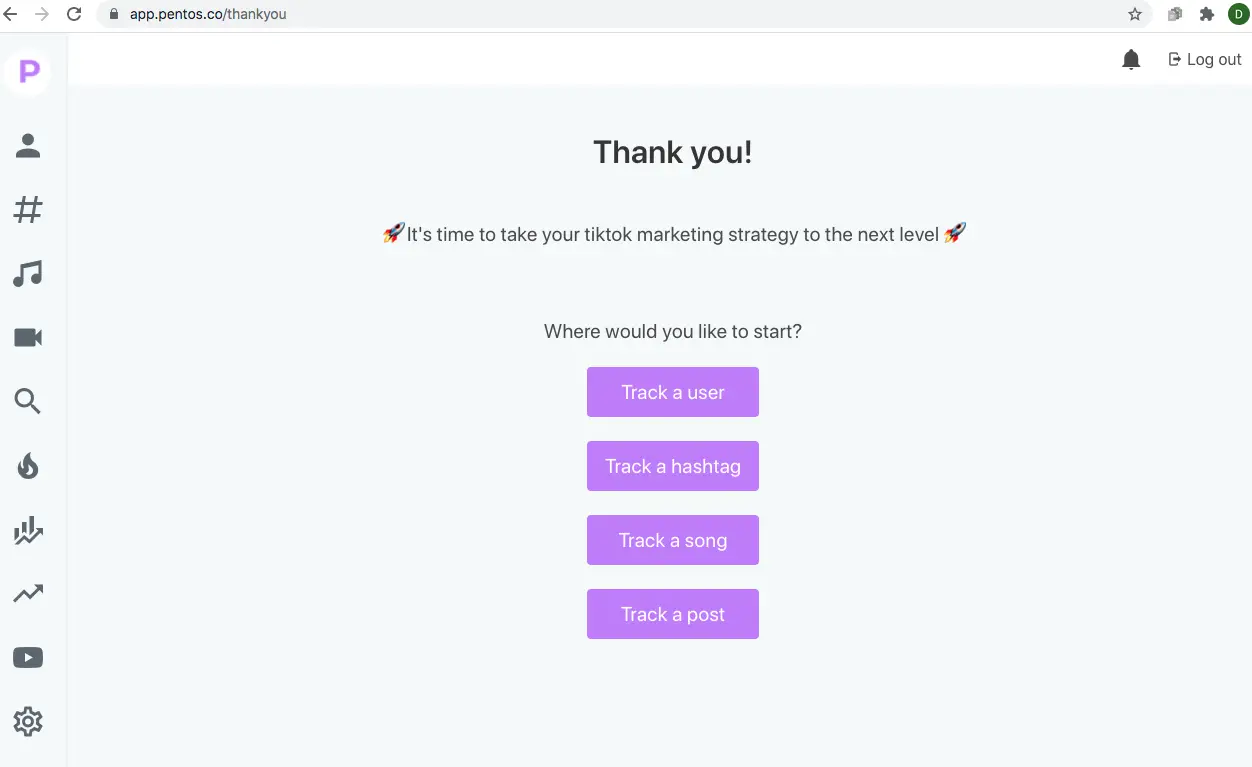
Task: Open the trending-up arrow icon
Action: pos(28,594)
